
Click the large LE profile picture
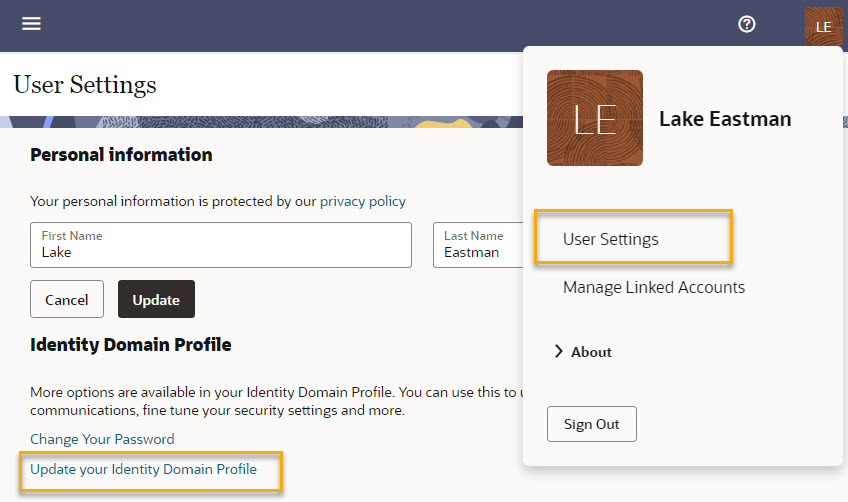(594, 118)
